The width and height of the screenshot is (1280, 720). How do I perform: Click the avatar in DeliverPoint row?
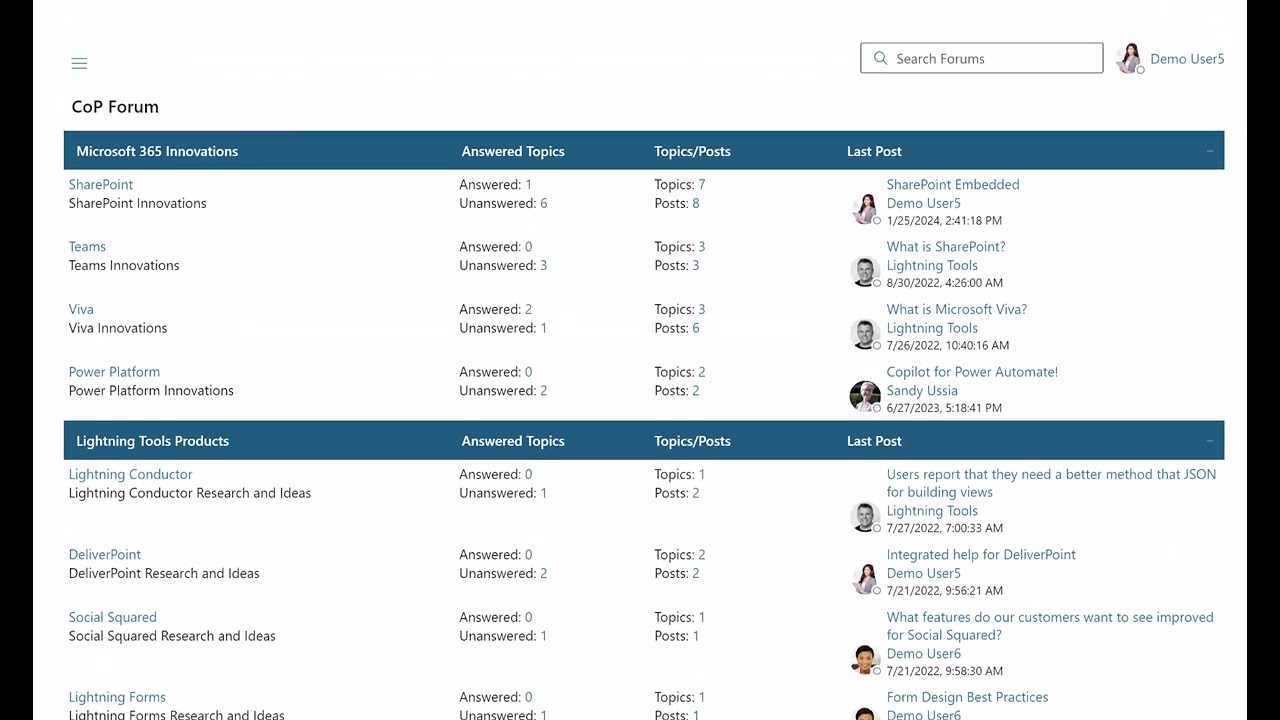[865, 578]
